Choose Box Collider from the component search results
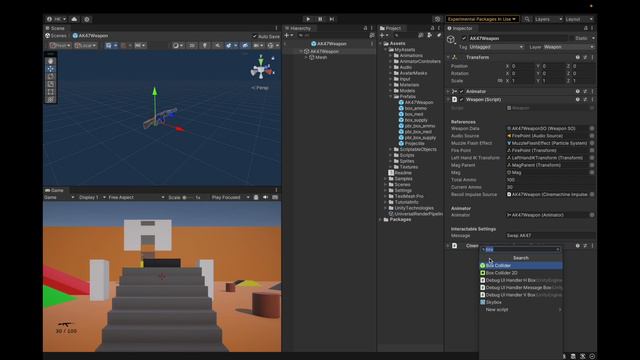Image resolution: width=640 pixels, height=360 pixels. [x=521, y=265]
